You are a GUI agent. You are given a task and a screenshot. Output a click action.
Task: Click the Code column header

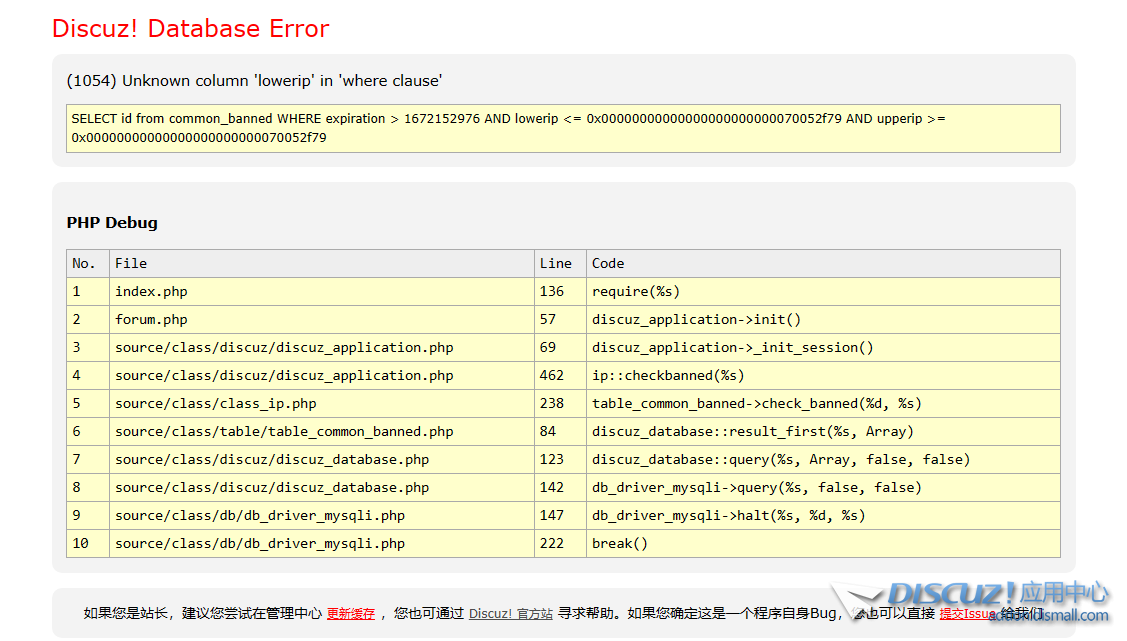click(607, 264)
